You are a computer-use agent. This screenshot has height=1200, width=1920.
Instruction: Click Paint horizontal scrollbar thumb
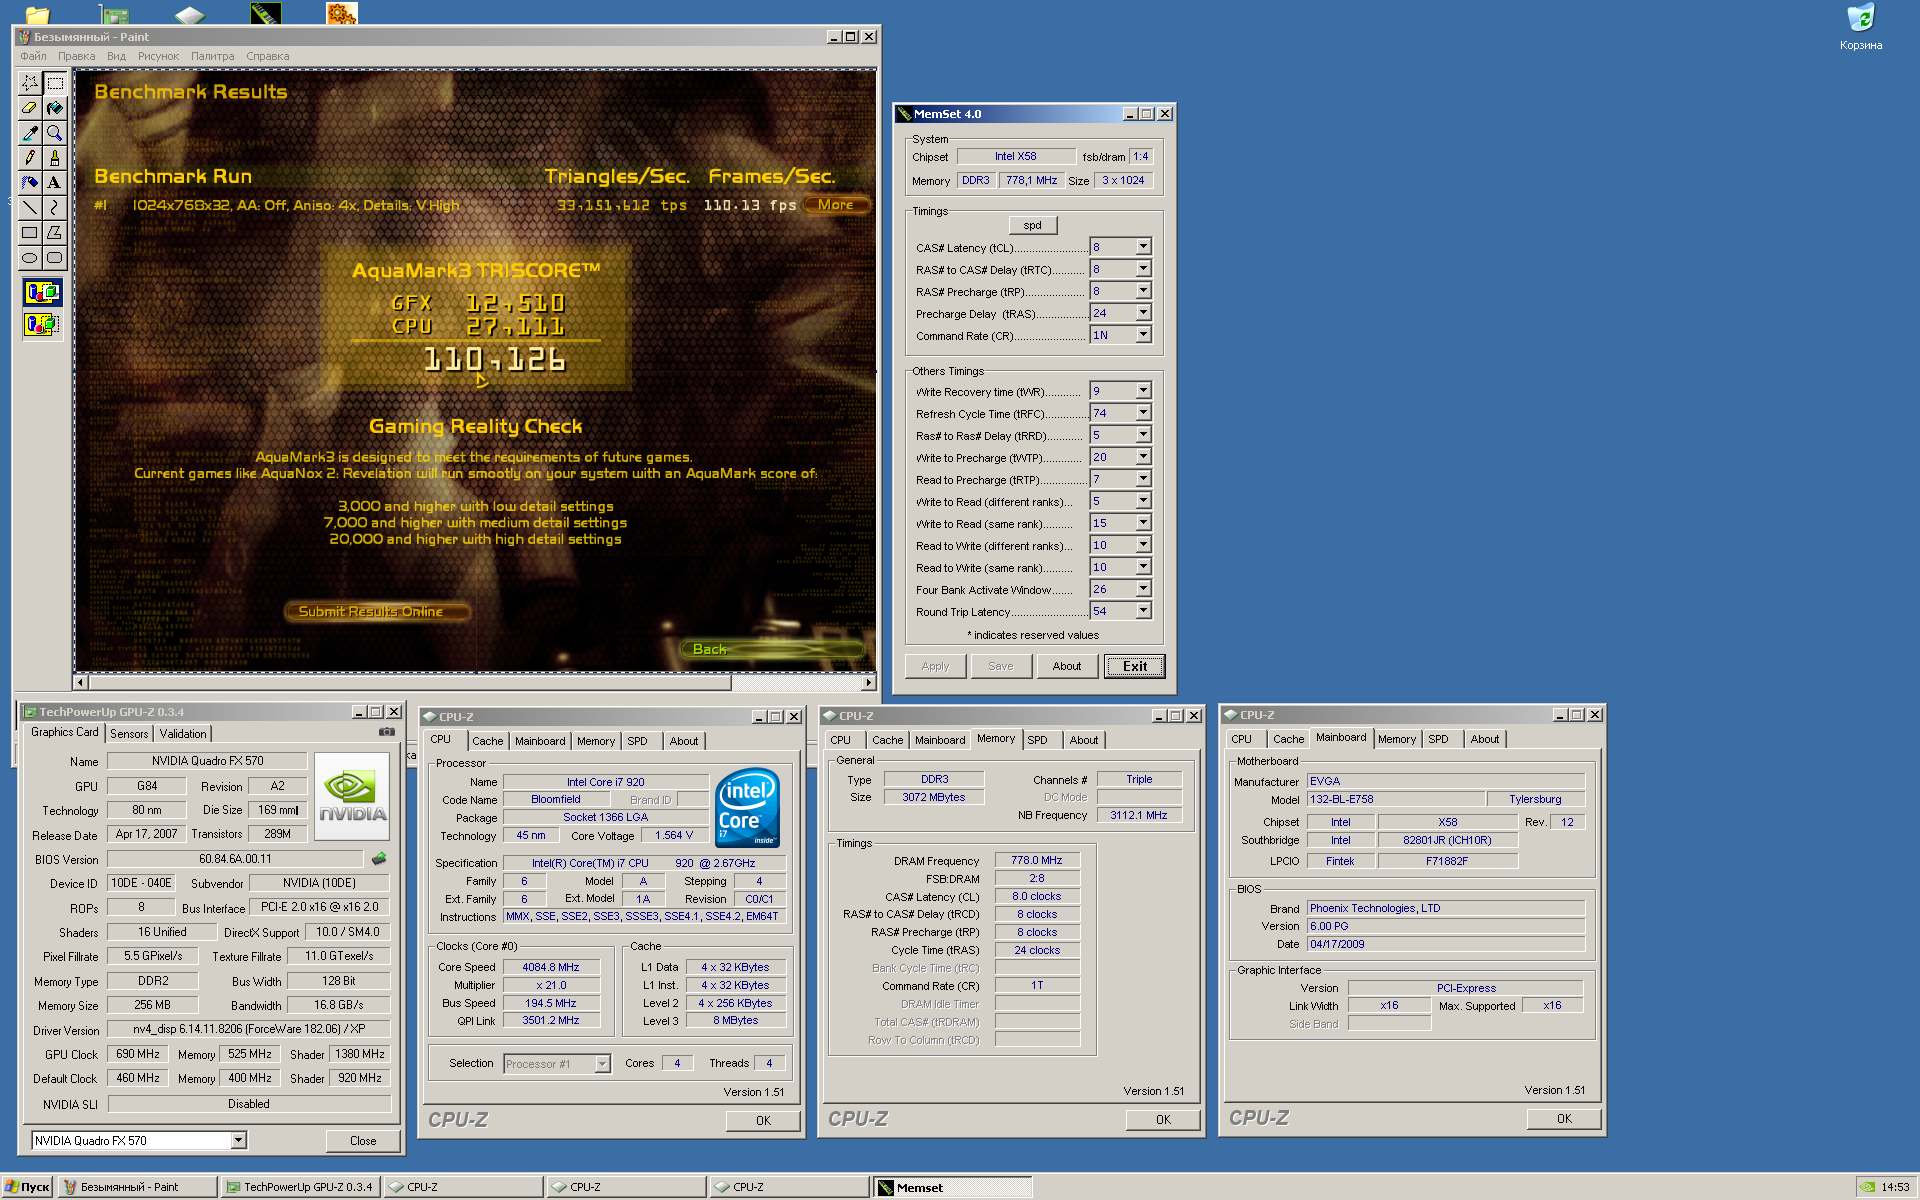[410, 682]
